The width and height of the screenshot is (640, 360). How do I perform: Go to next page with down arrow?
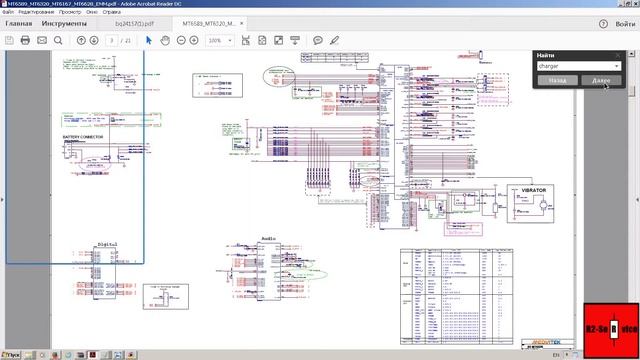coord(94,40)
